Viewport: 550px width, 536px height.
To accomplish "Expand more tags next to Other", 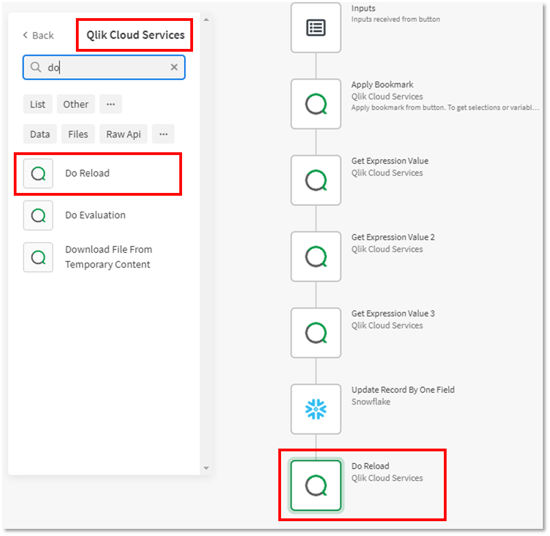I will click(110, 104).
